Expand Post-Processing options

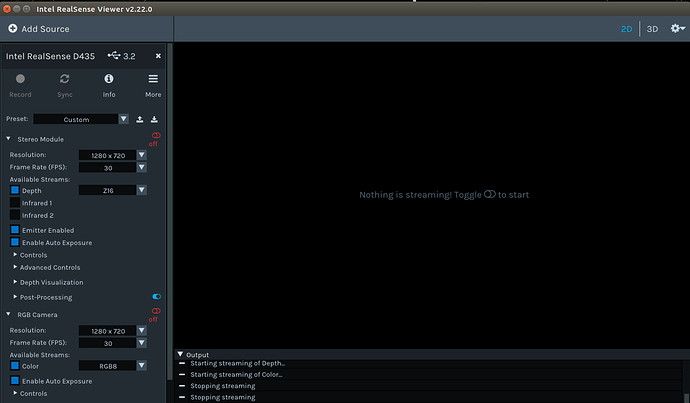pyautogui.click(x=15, y=297)
